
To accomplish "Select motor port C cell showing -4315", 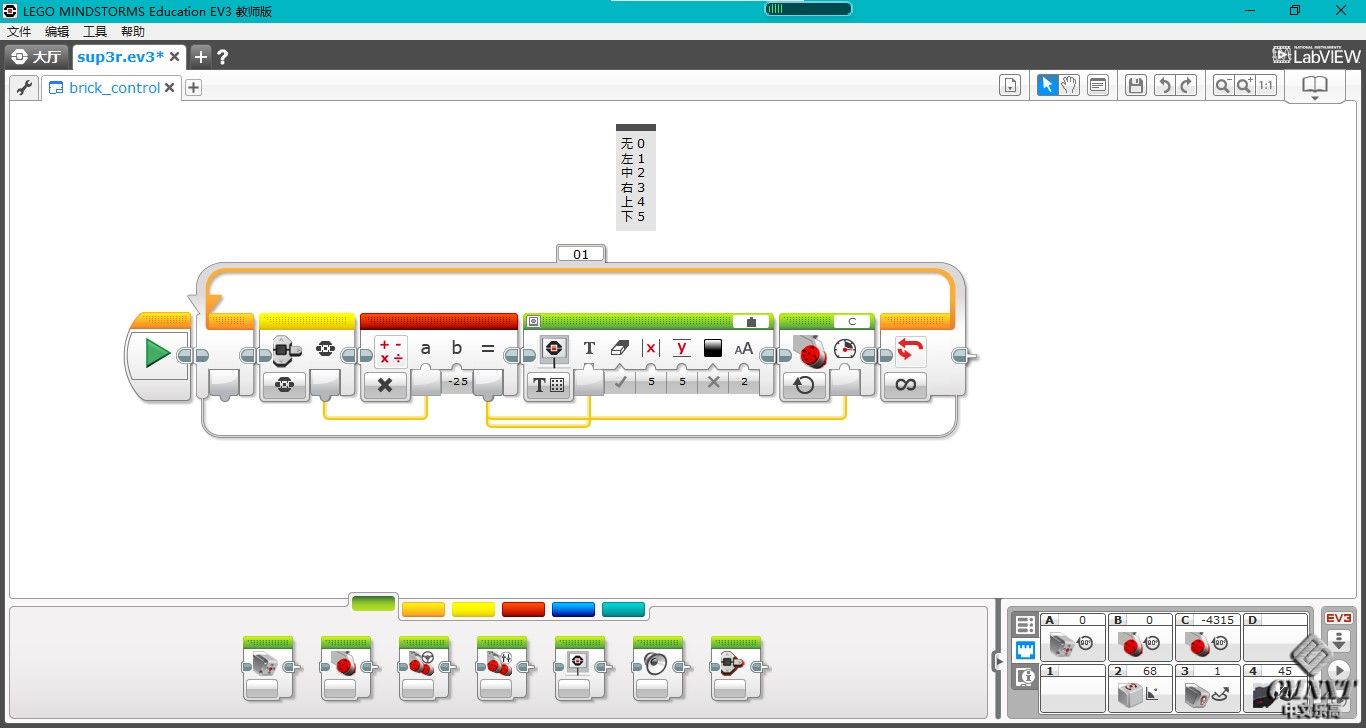I will (x=1208, y=637).
